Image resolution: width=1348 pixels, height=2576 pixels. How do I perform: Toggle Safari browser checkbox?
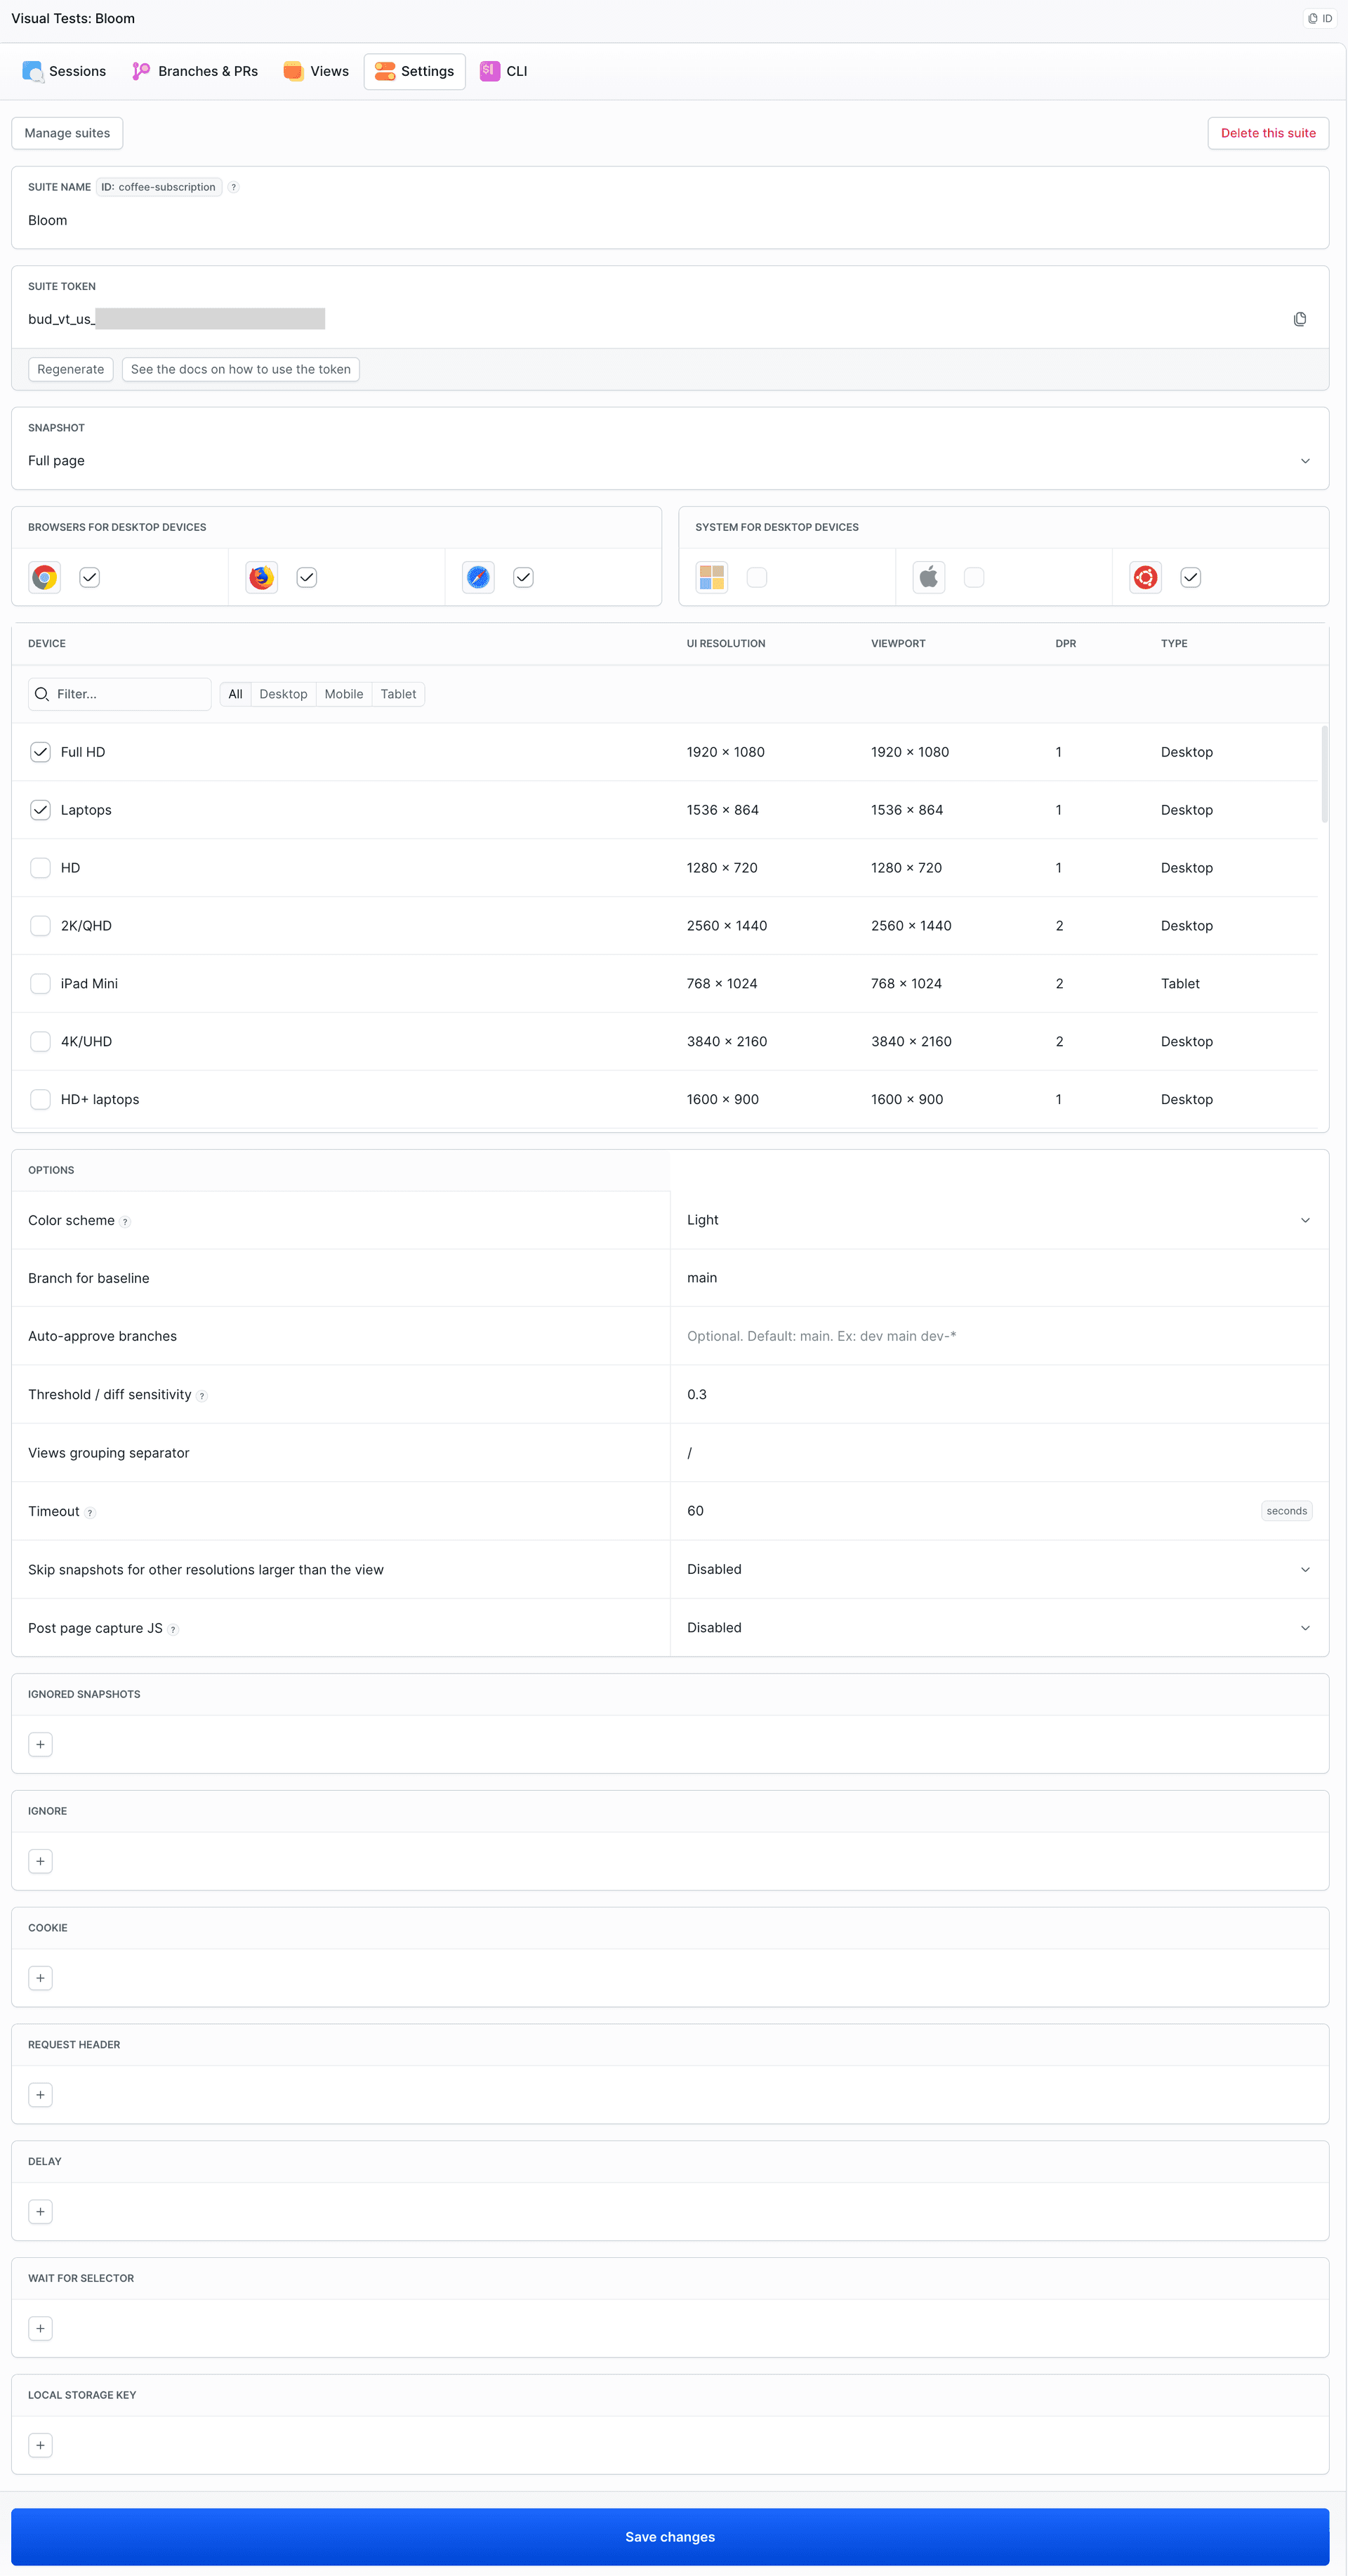tap(523, 577)
